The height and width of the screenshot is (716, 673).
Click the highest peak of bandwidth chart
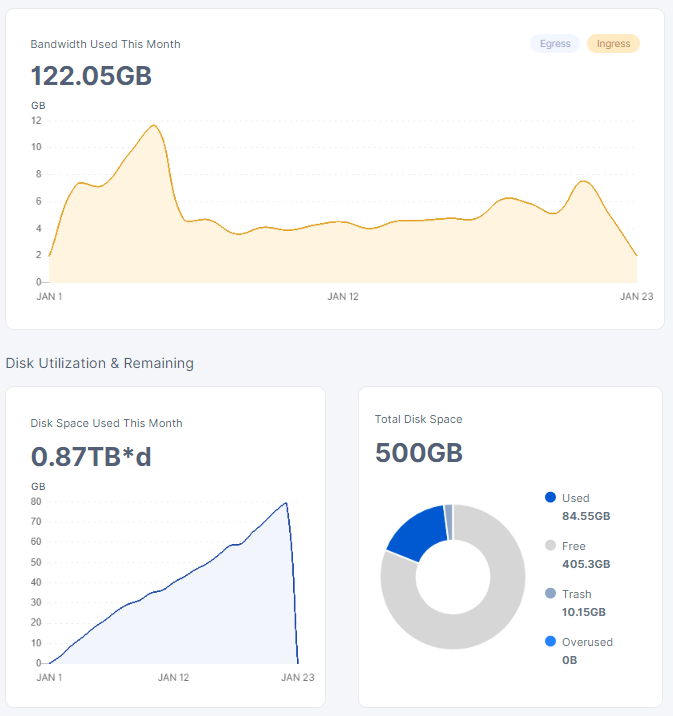point(154,126)
